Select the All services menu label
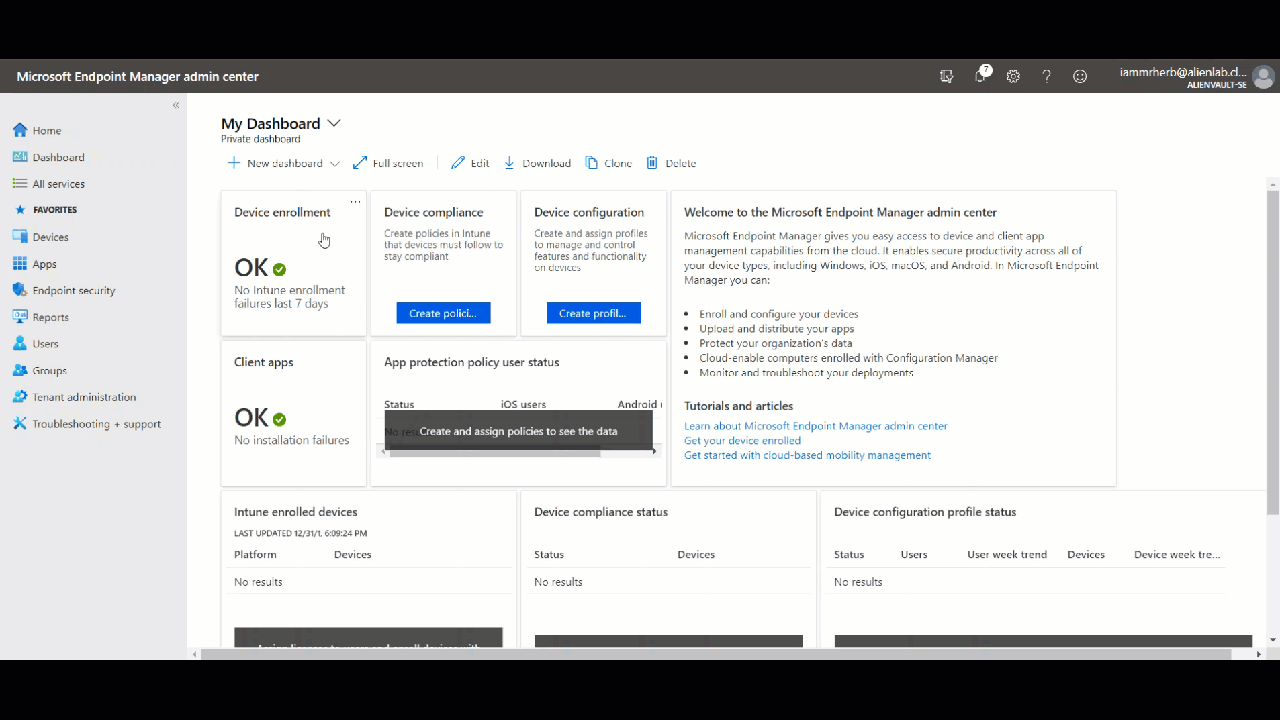Viewport: 1280px width, 720px height. (59, 184)
